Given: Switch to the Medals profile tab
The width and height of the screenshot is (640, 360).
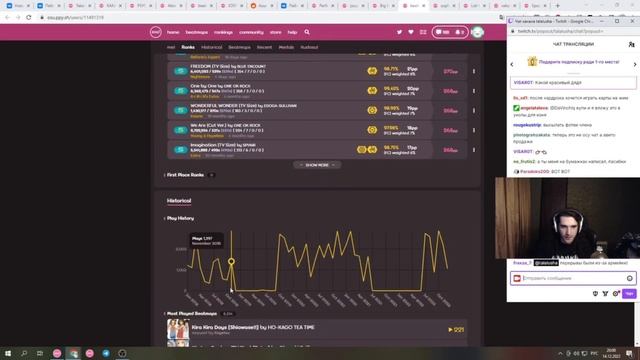Looking at the screenshot, I should tap(286, 47).
